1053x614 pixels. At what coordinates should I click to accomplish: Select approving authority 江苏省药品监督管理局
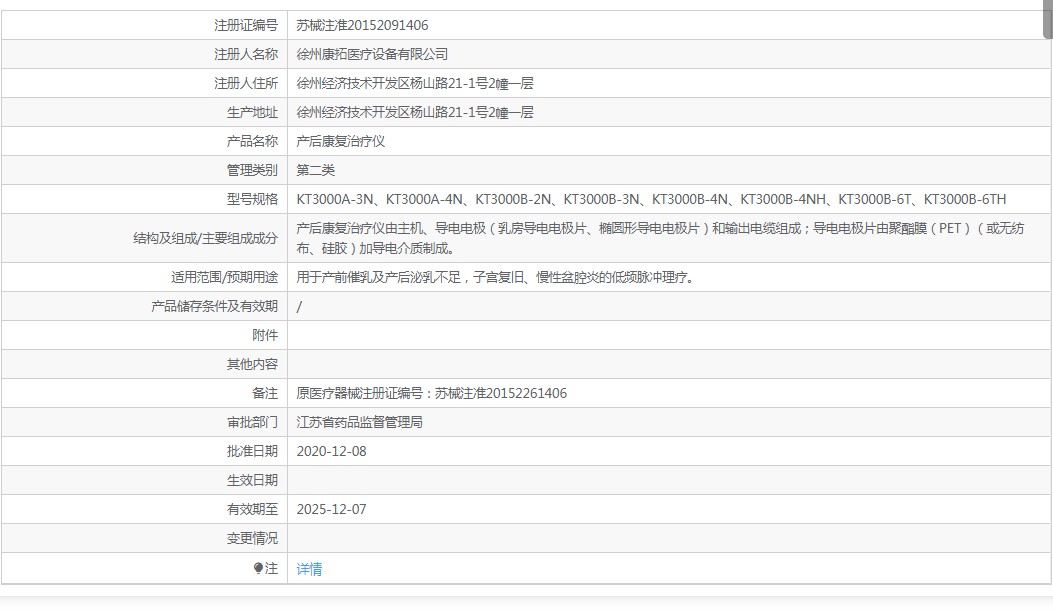[359, 422]
